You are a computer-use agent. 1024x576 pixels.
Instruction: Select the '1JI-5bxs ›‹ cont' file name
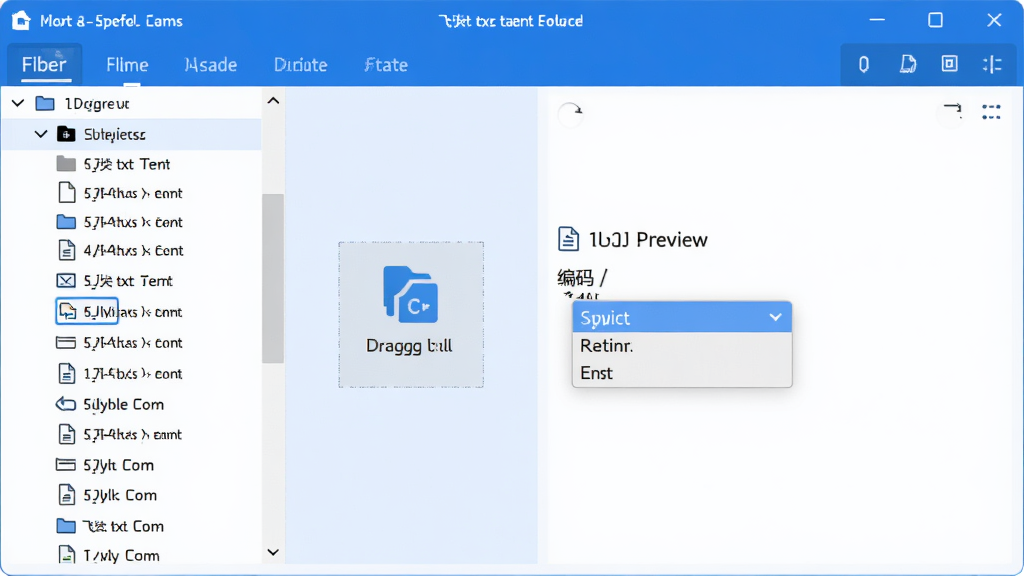pos(133,374)
